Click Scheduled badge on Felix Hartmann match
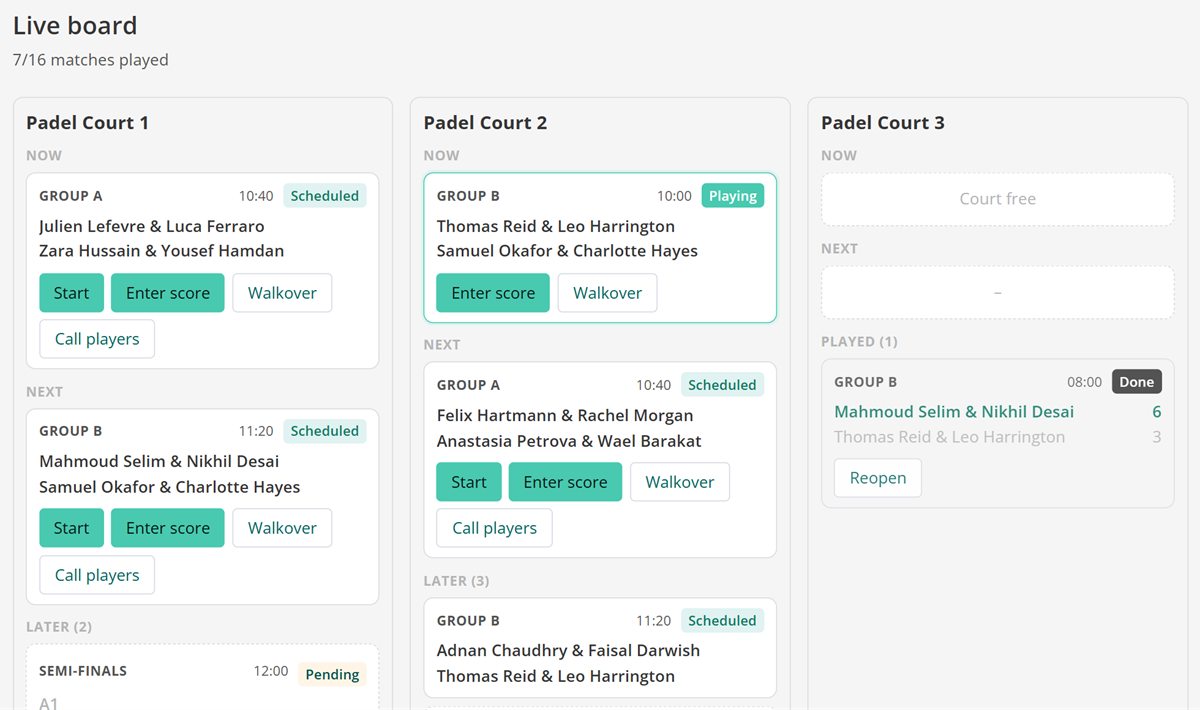This screenshot has width=1200, height=710. pos(722,385)
